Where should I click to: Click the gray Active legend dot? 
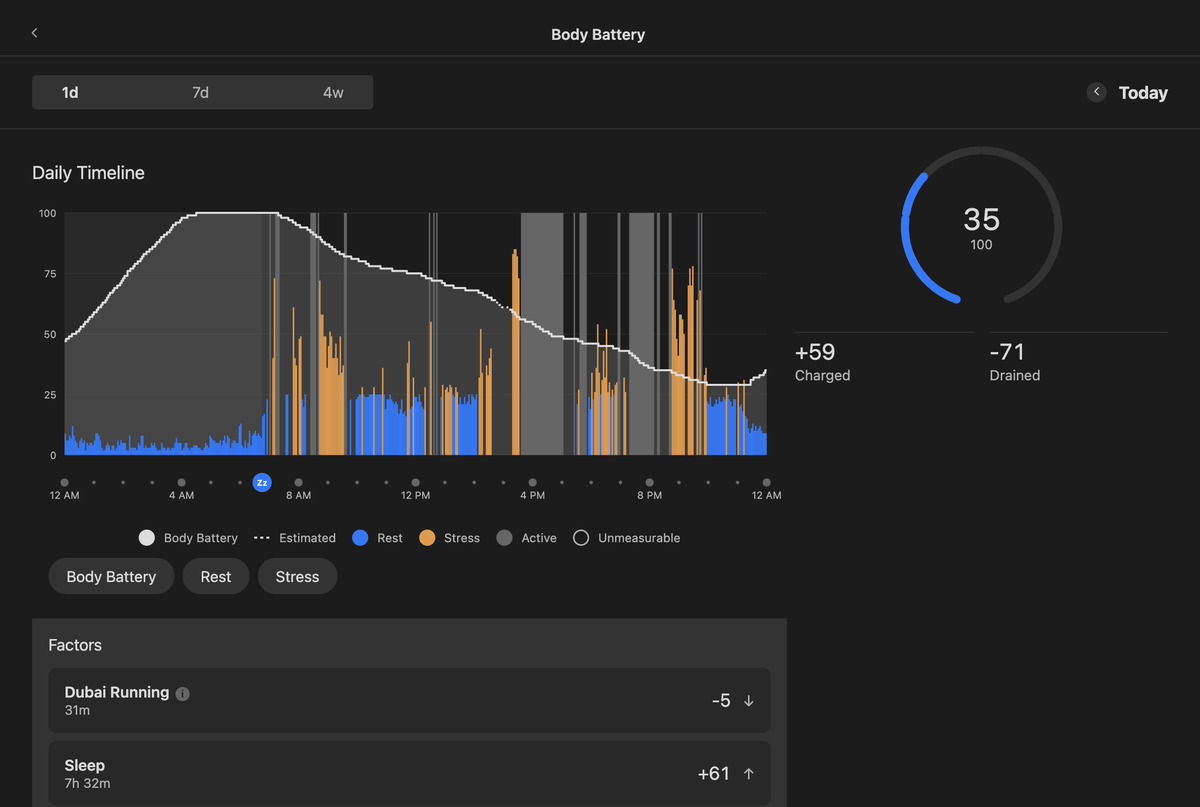pos(504,538)
